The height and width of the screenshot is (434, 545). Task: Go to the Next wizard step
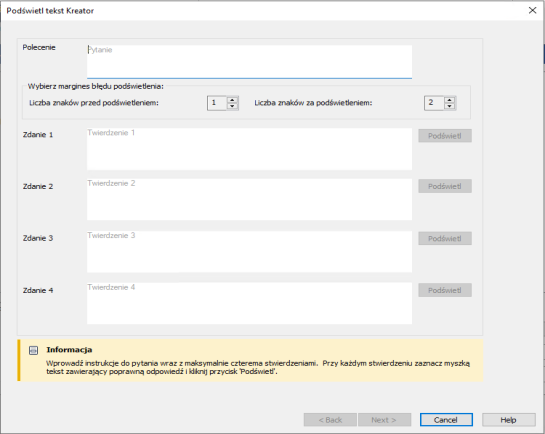point(384,420)
